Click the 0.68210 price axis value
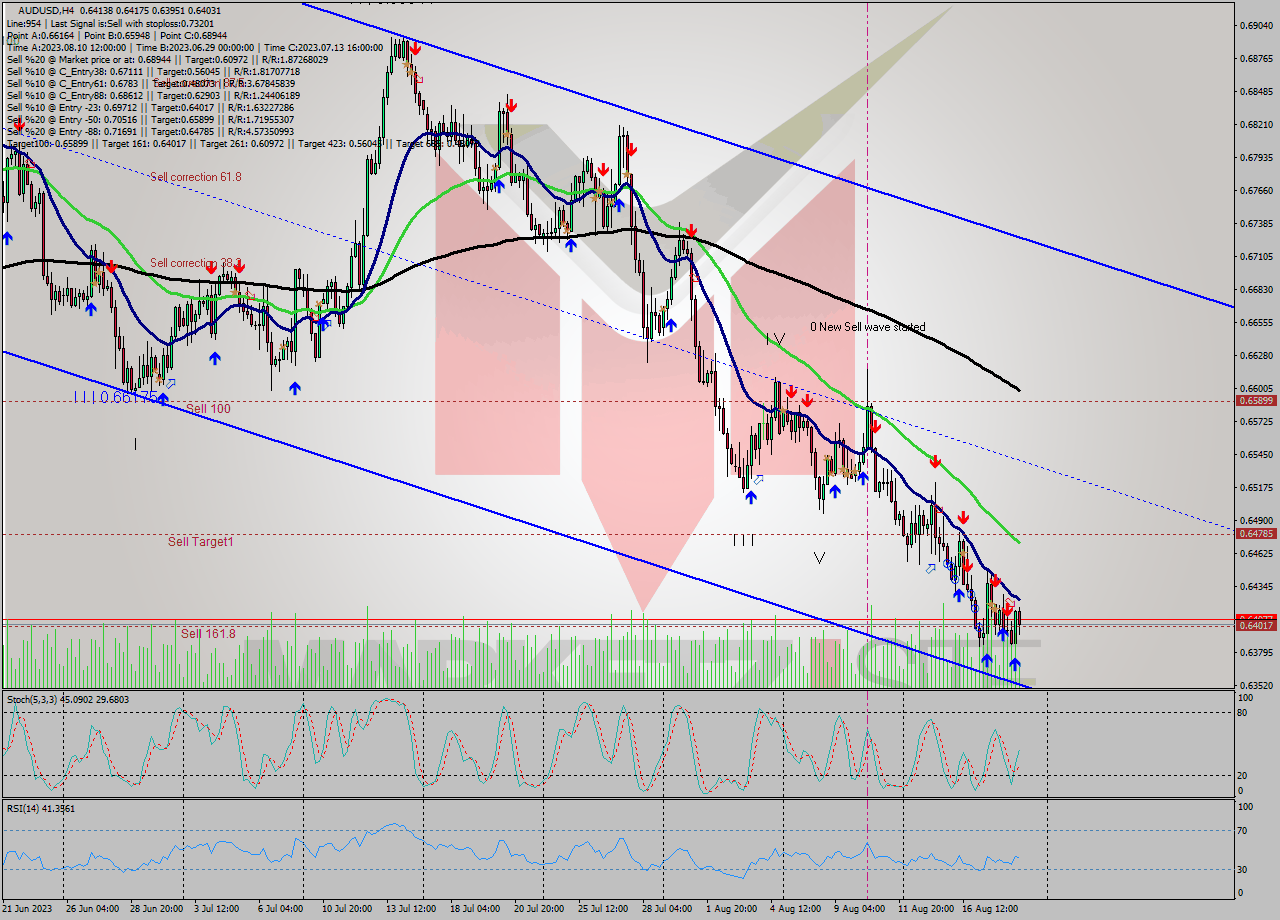Image resolution: width=1280 pixels, height=920 pixels. click(x=1256, y=124)
